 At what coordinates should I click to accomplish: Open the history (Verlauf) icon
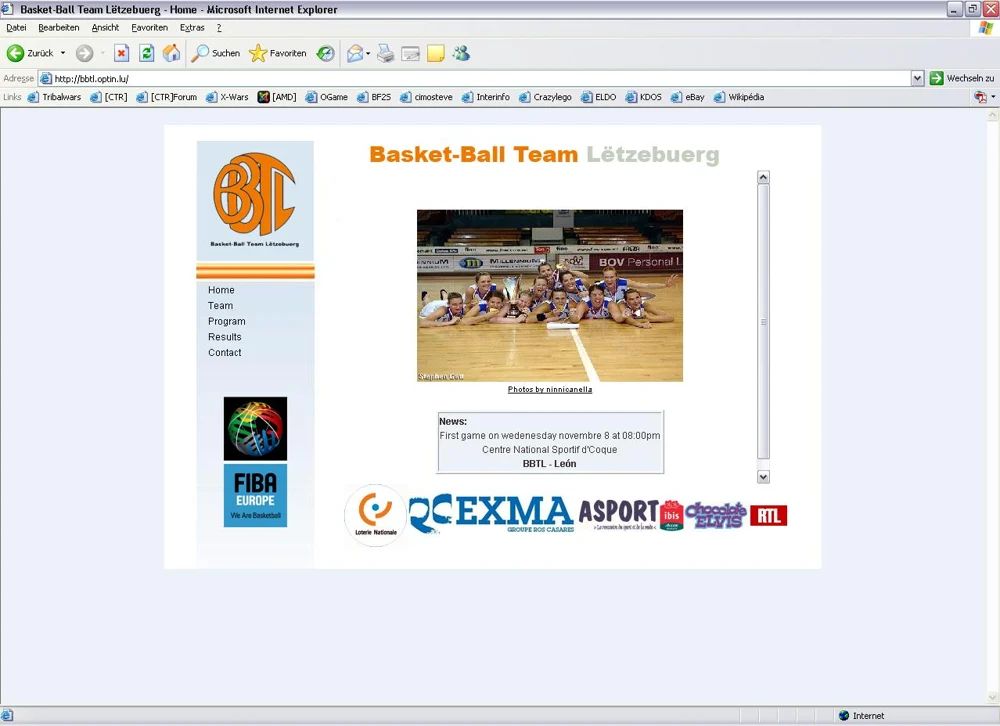(325, 53)
